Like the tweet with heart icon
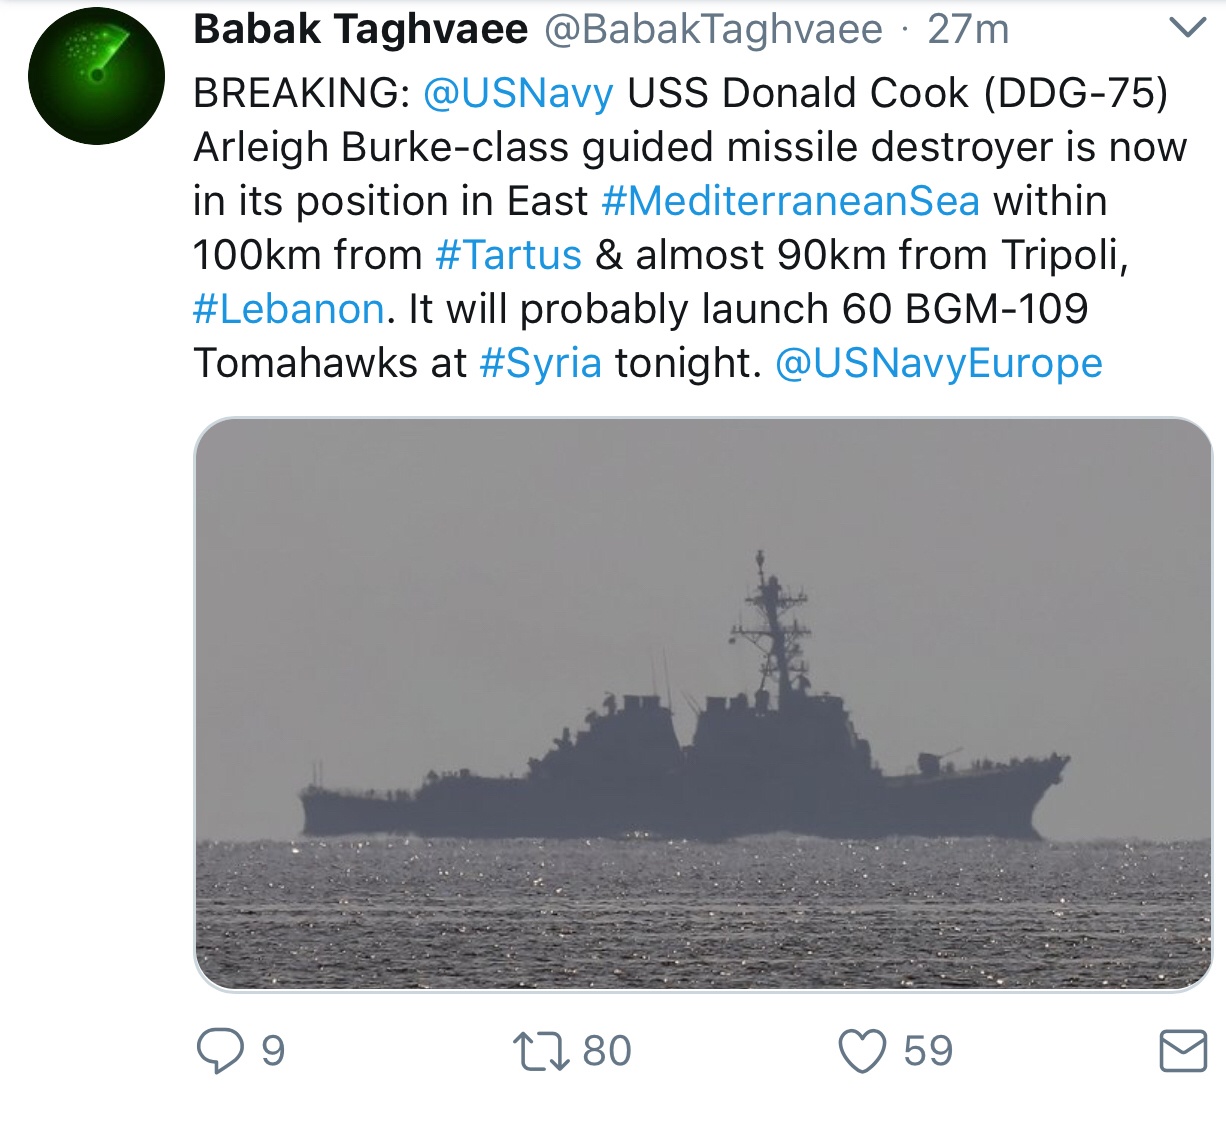Image resolution: width=1226 pixels, height=1125 pixels. [862, 1052]
